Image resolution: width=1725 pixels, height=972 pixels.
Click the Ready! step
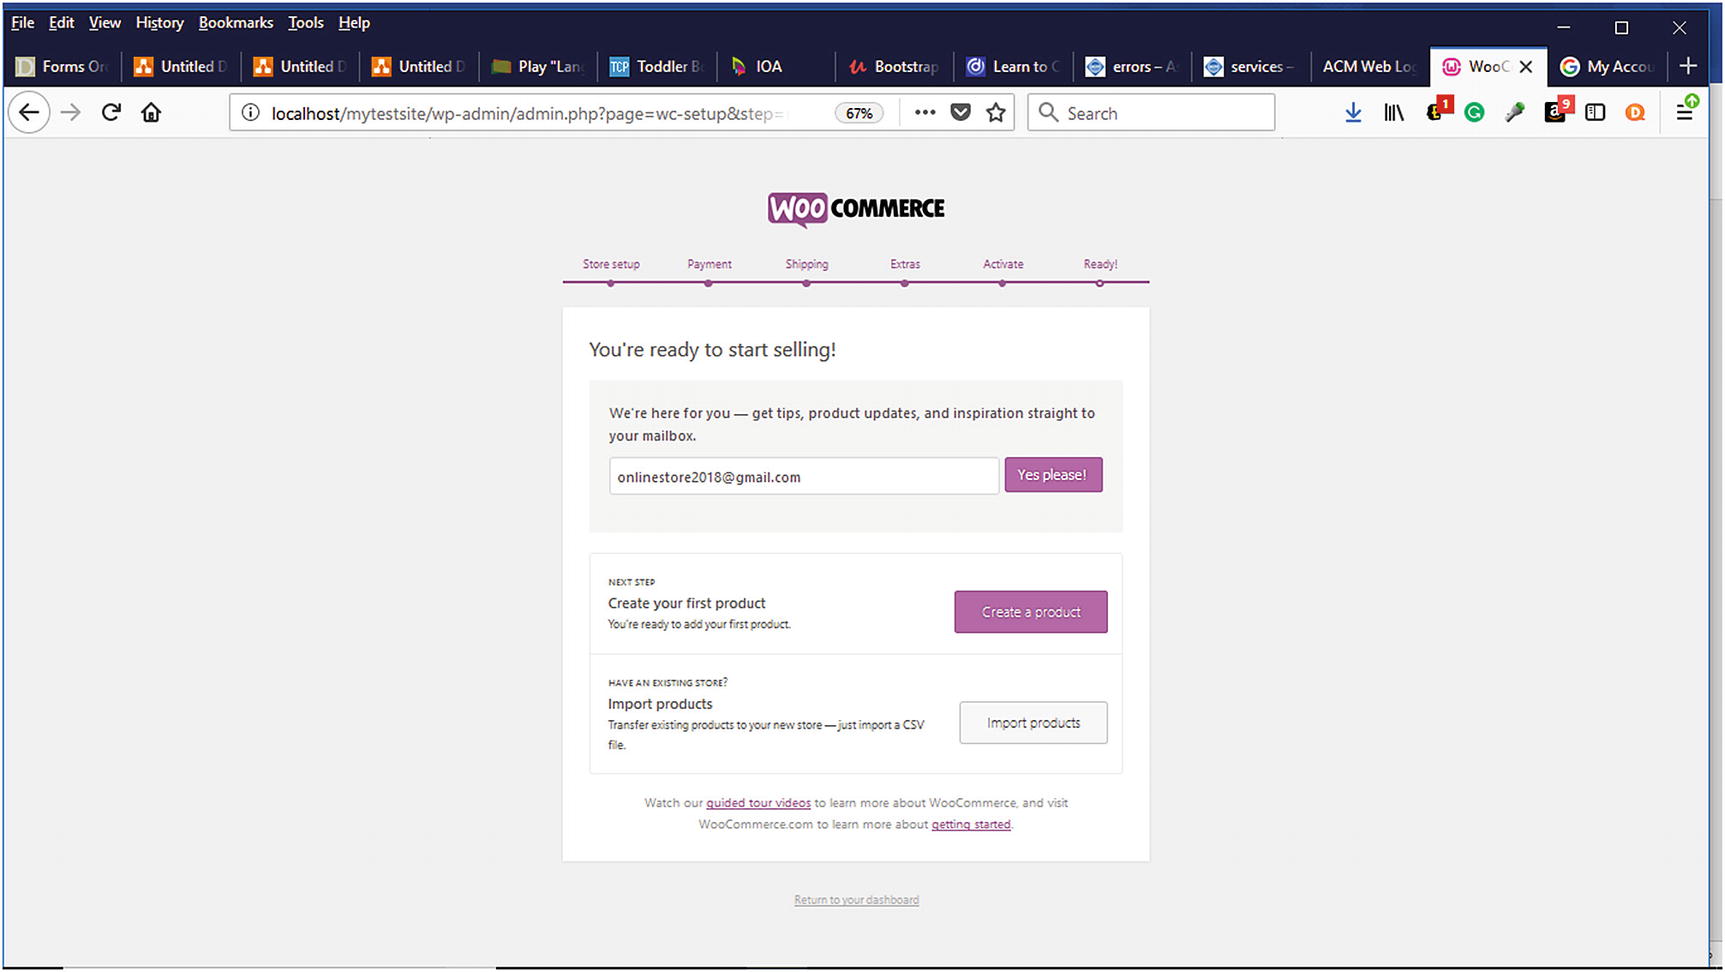tap(1100, 264)
